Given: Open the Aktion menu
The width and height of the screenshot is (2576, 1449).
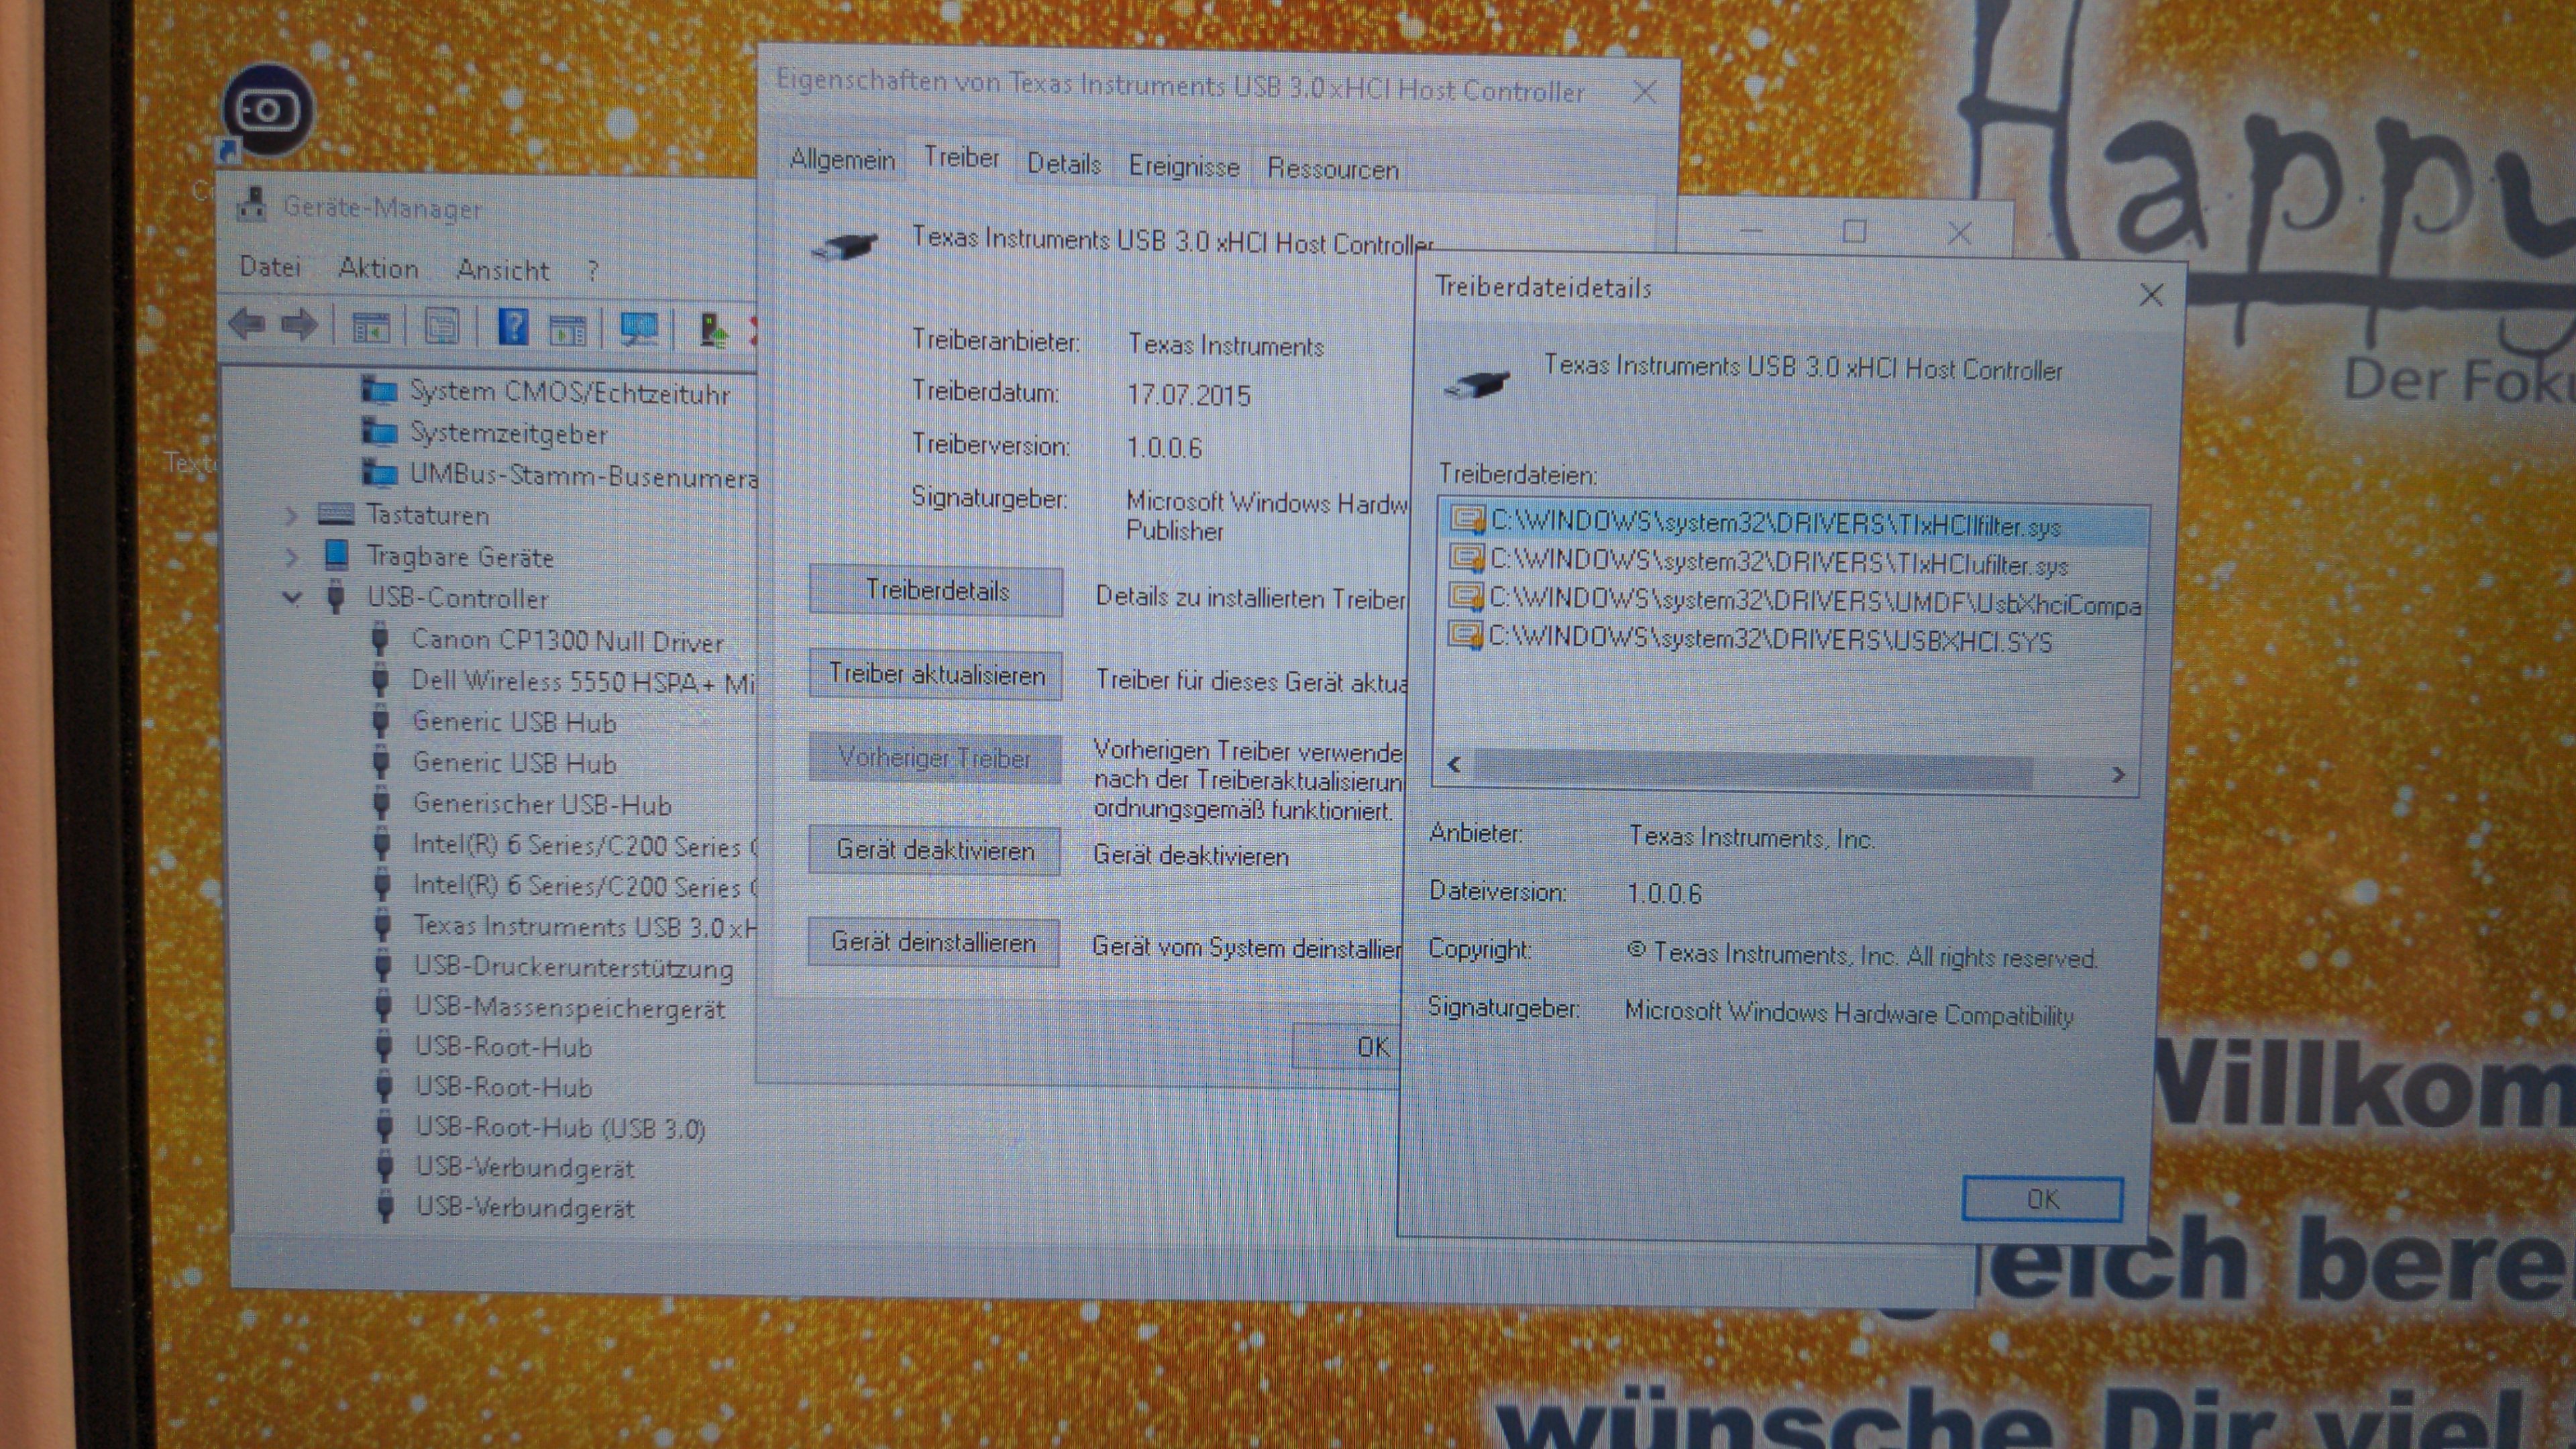Looking at the screenshot, I should [x=378, y=268].
